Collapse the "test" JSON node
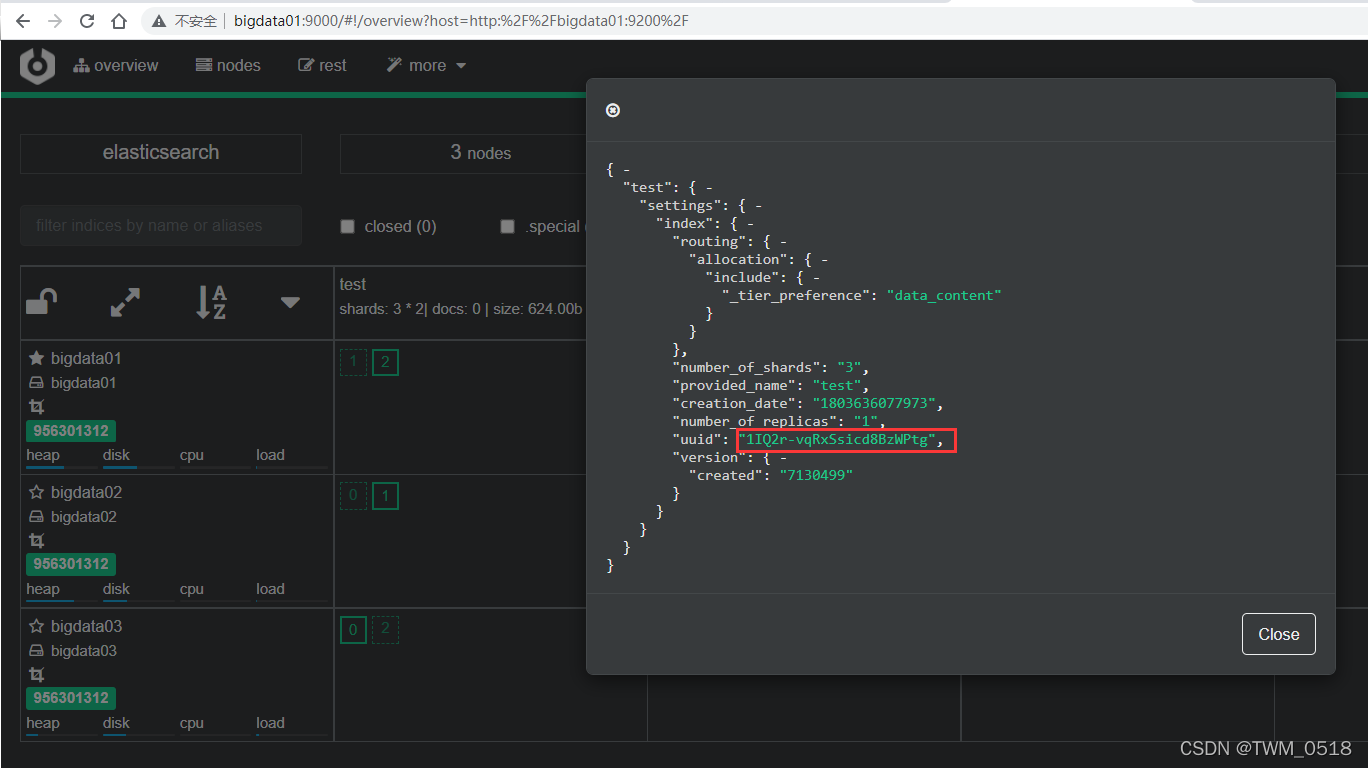 708,187
